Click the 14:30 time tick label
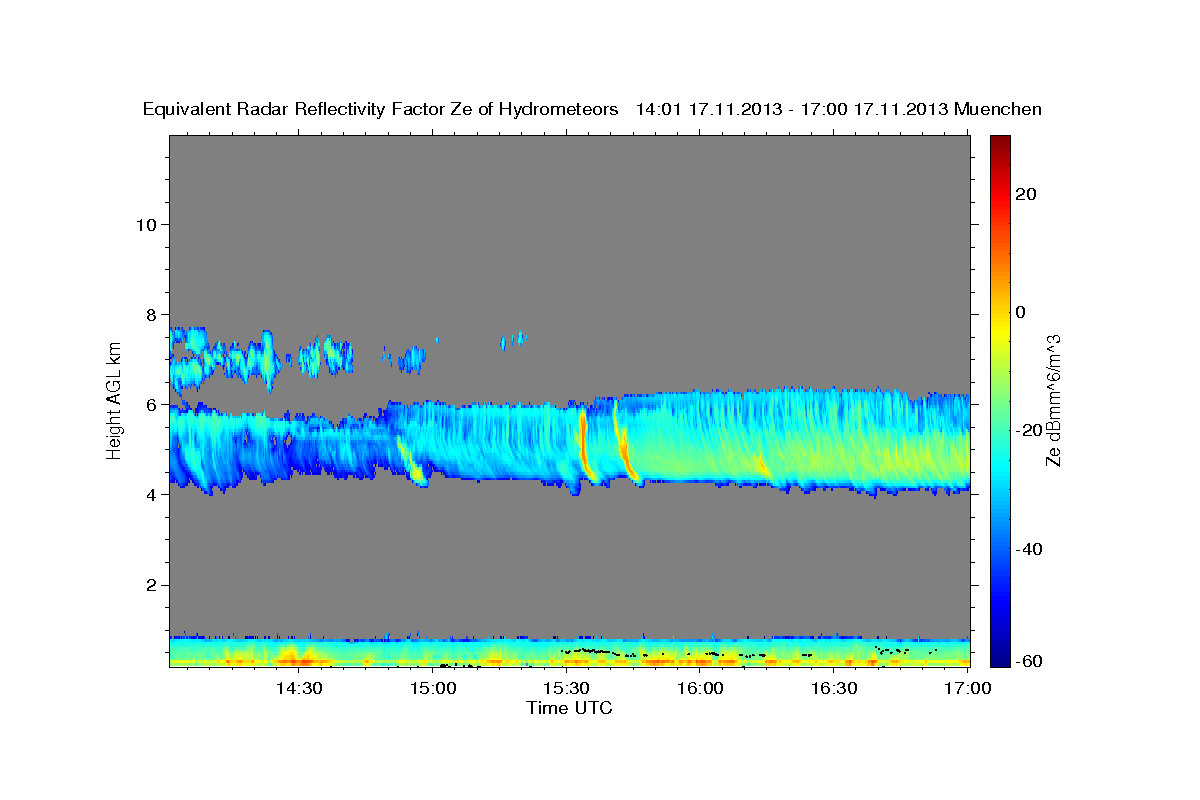Image resolution: width=1200 pixels, height=800 pixels. 299,688
